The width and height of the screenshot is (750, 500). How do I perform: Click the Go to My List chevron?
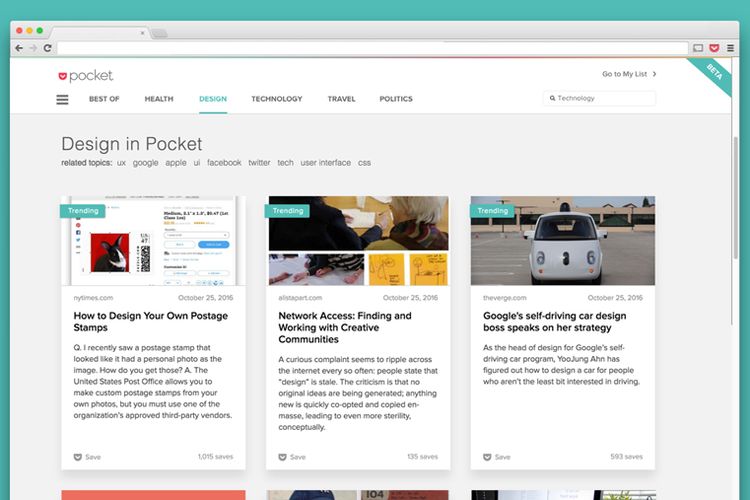click(x=654, y=74)
